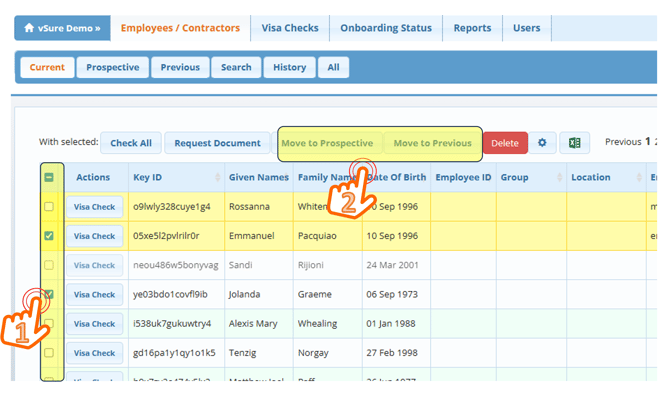The image size is (670, 405).
Task: Sort by the Given Names column arrows
Action: [285, 178]
